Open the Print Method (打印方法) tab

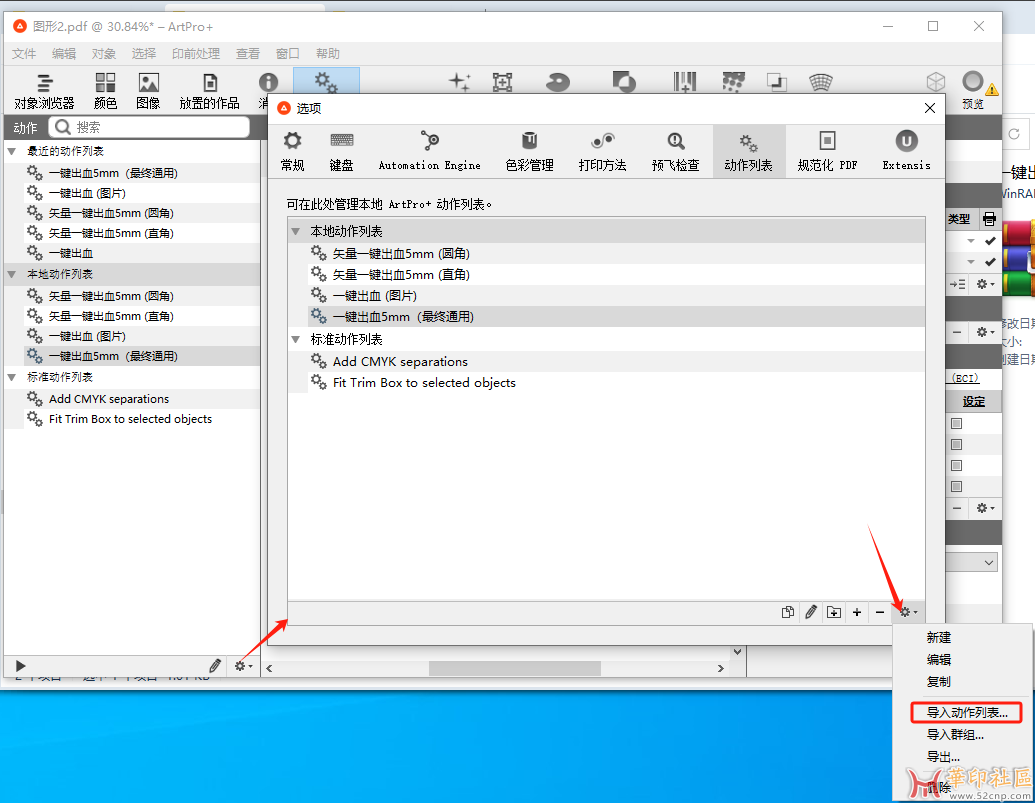[602, 152]
